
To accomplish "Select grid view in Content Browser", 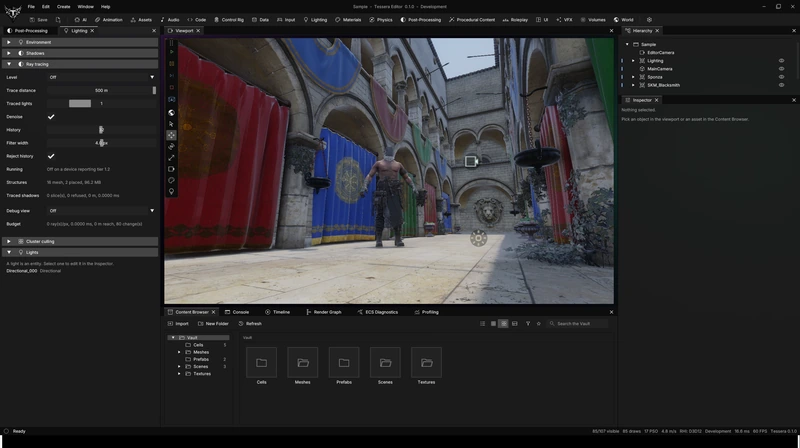I will [x=504, y=323].
